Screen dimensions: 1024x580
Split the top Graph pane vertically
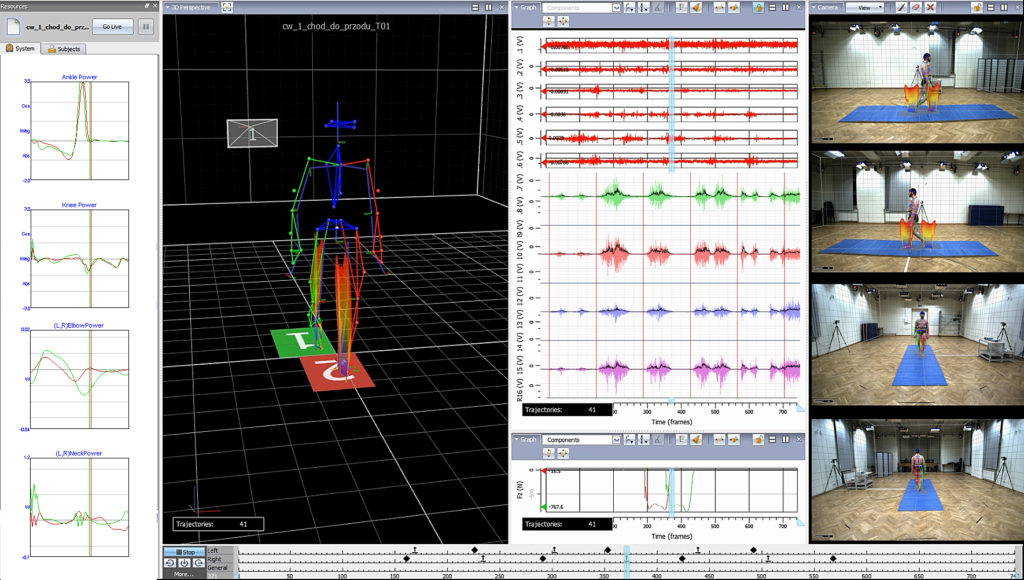[785, 7]
